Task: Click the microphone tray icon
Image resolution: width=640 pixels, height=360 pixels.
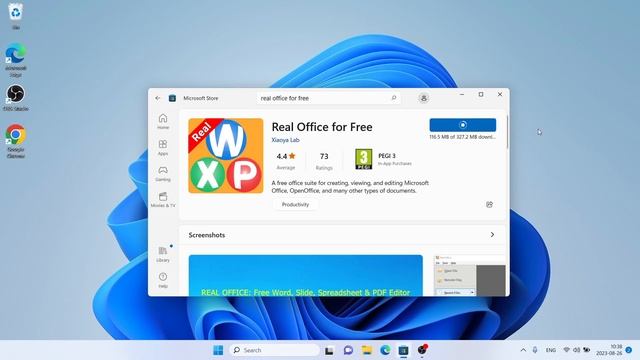Action: [535, 350]
